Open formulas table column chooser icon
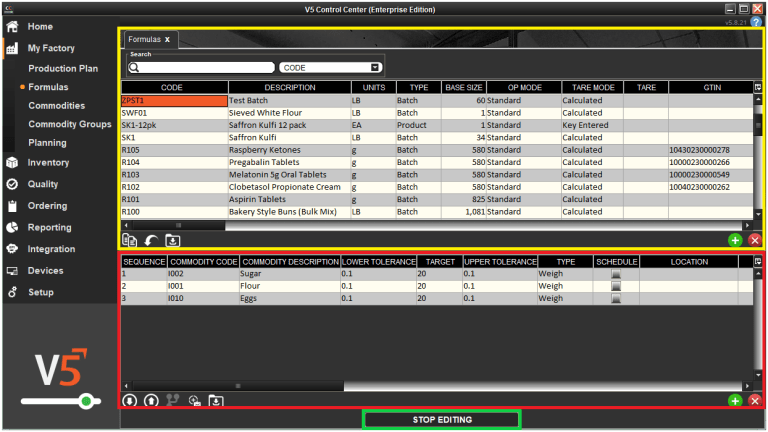Image resolution: width=768 pixels, height=432 pixels. [x=758, y=87]
